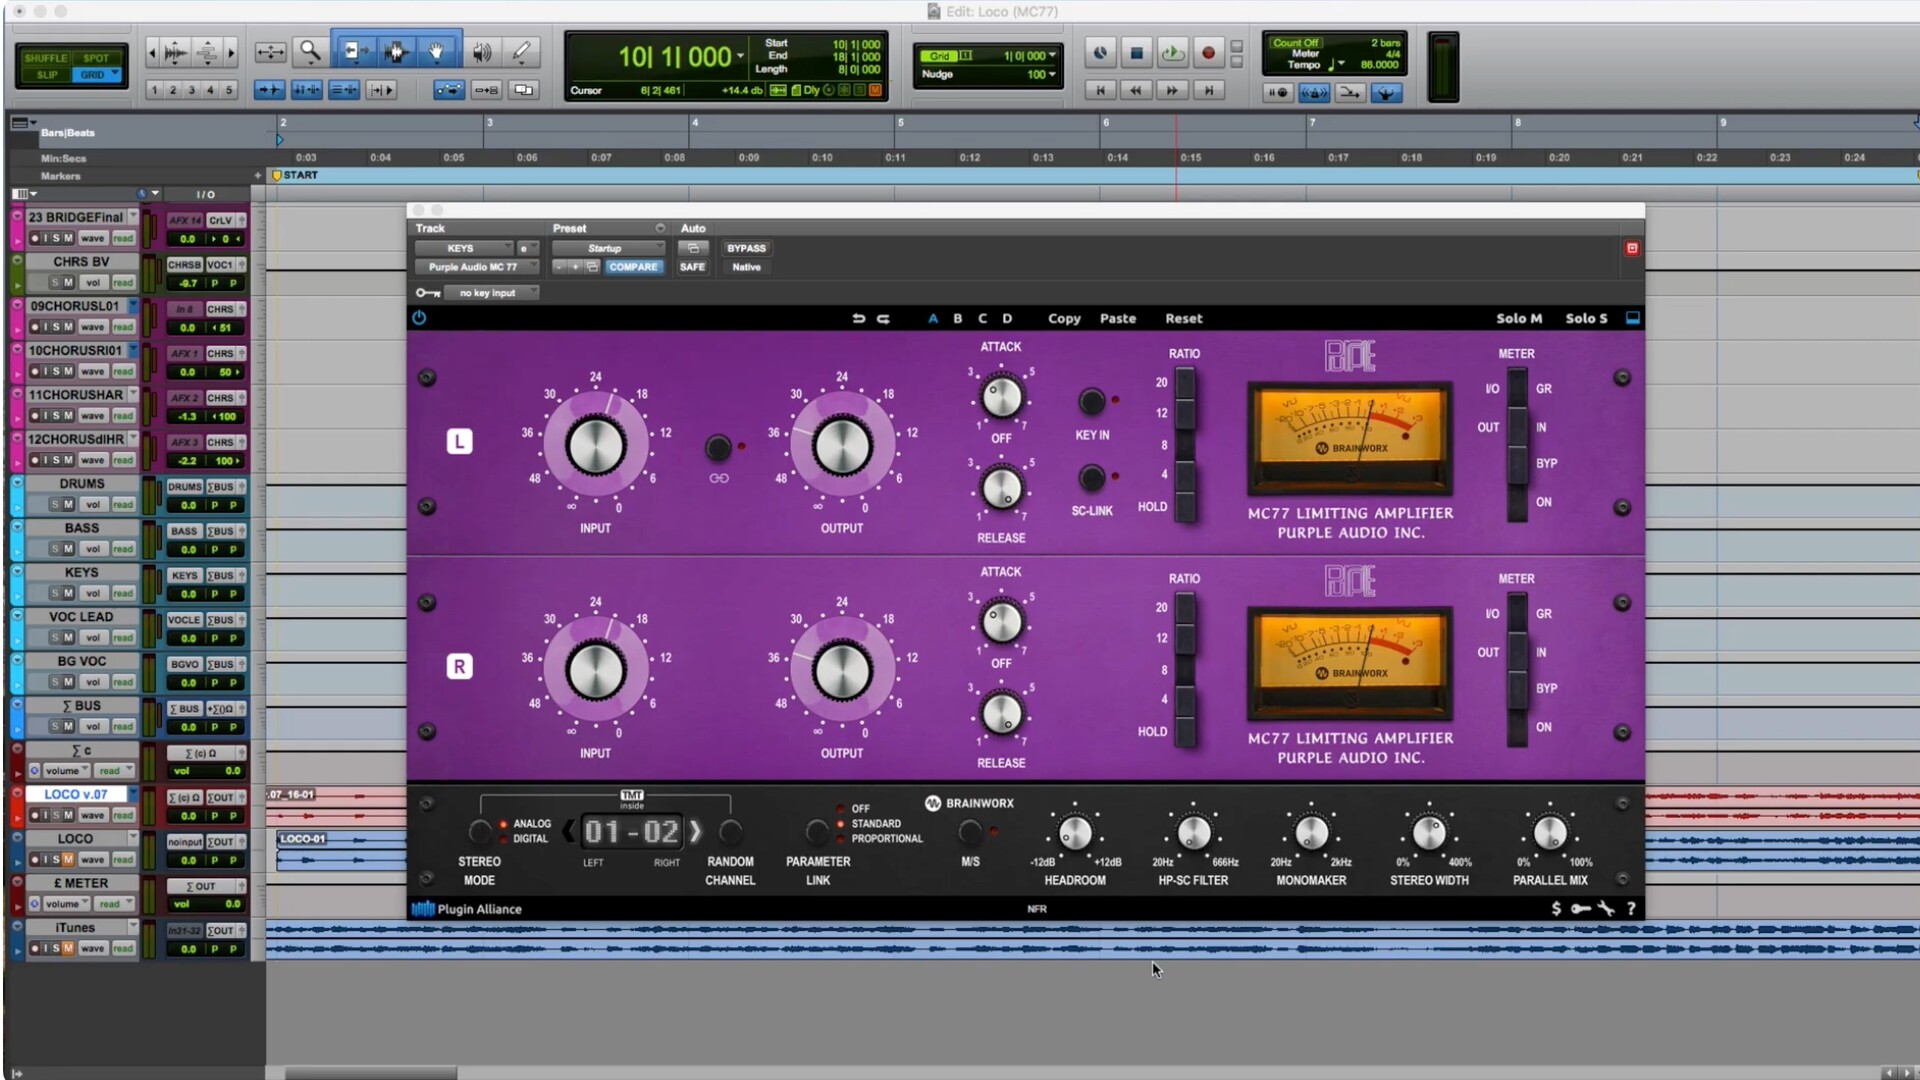The image size is (1920, 1080).
Task: Click the Record transport button
Action: pyautogui.click(x=1208, y=53)
